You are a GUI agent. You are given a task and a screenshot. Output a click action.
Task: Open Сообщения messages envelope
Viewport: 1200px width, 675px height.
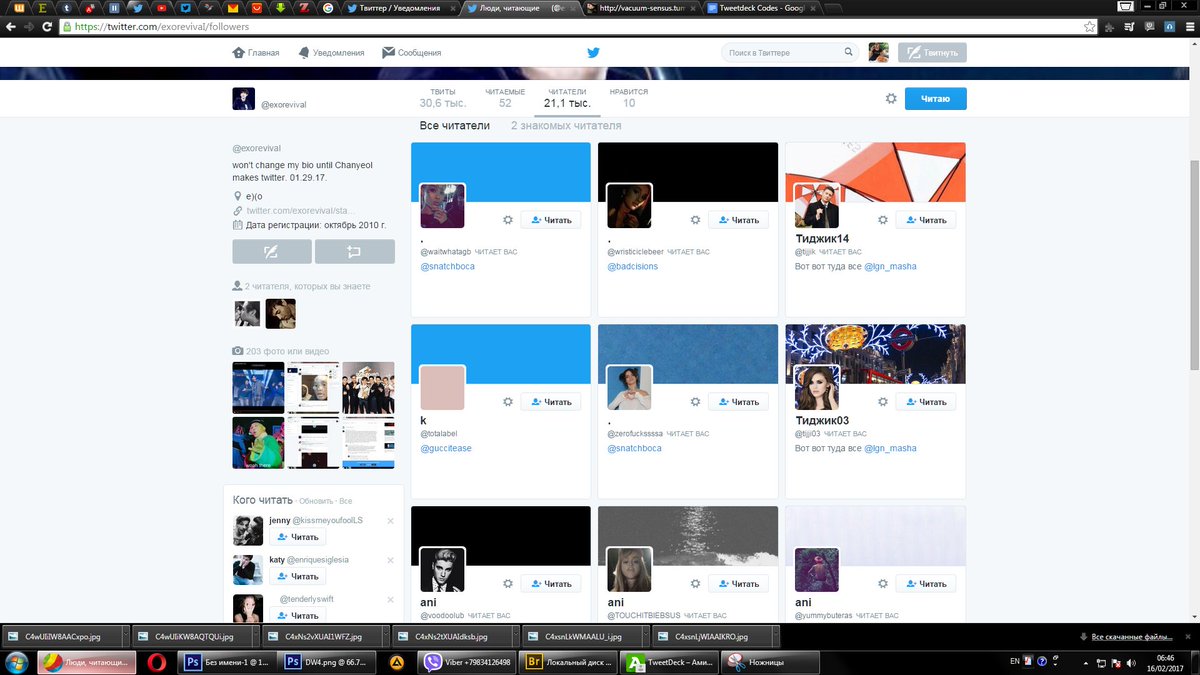411,53
